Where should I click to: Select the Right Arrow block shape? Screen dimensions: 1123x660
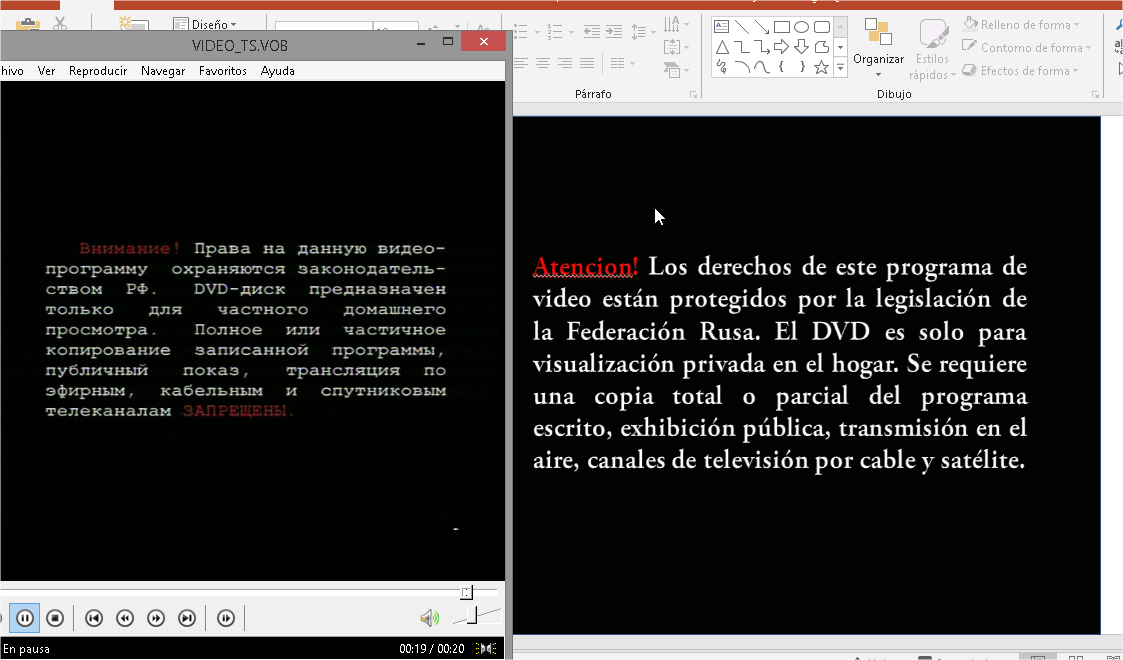[782, 47]
